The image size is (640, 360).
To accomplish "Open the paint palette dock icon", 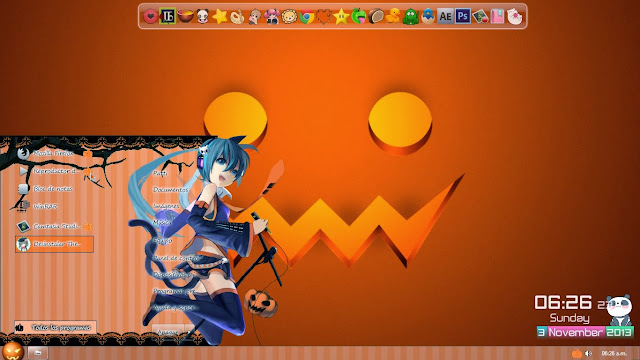I will (237, 17).
